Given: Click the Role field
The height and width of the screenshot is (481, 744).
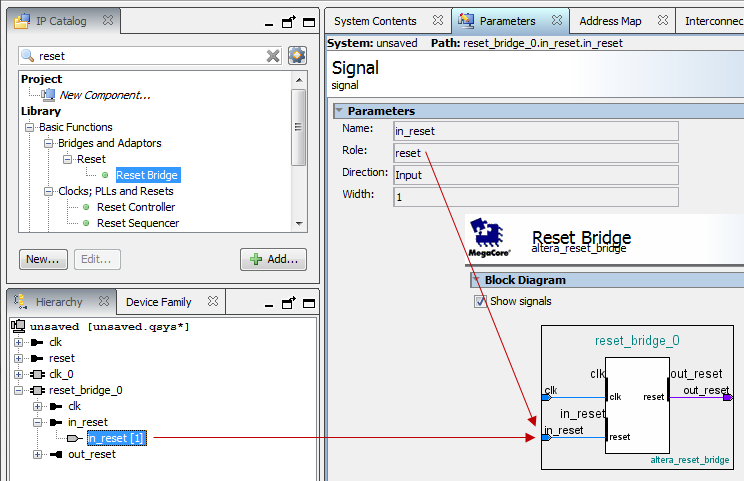Looking at the screenshot, I should tap(536, 153).
